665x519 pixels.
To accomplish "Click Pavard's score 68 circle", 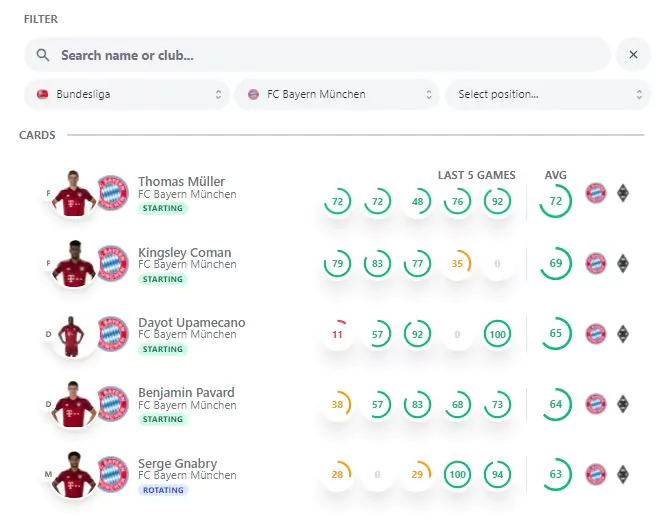I will [457, 404].
